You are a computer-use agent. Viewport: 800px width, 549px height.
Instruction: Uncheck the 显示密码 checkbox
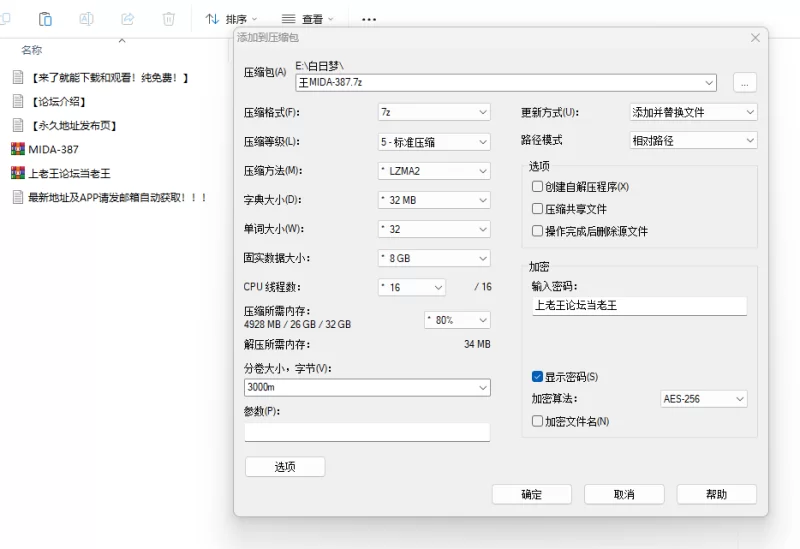pyautogui.click(x=537, y=377)
